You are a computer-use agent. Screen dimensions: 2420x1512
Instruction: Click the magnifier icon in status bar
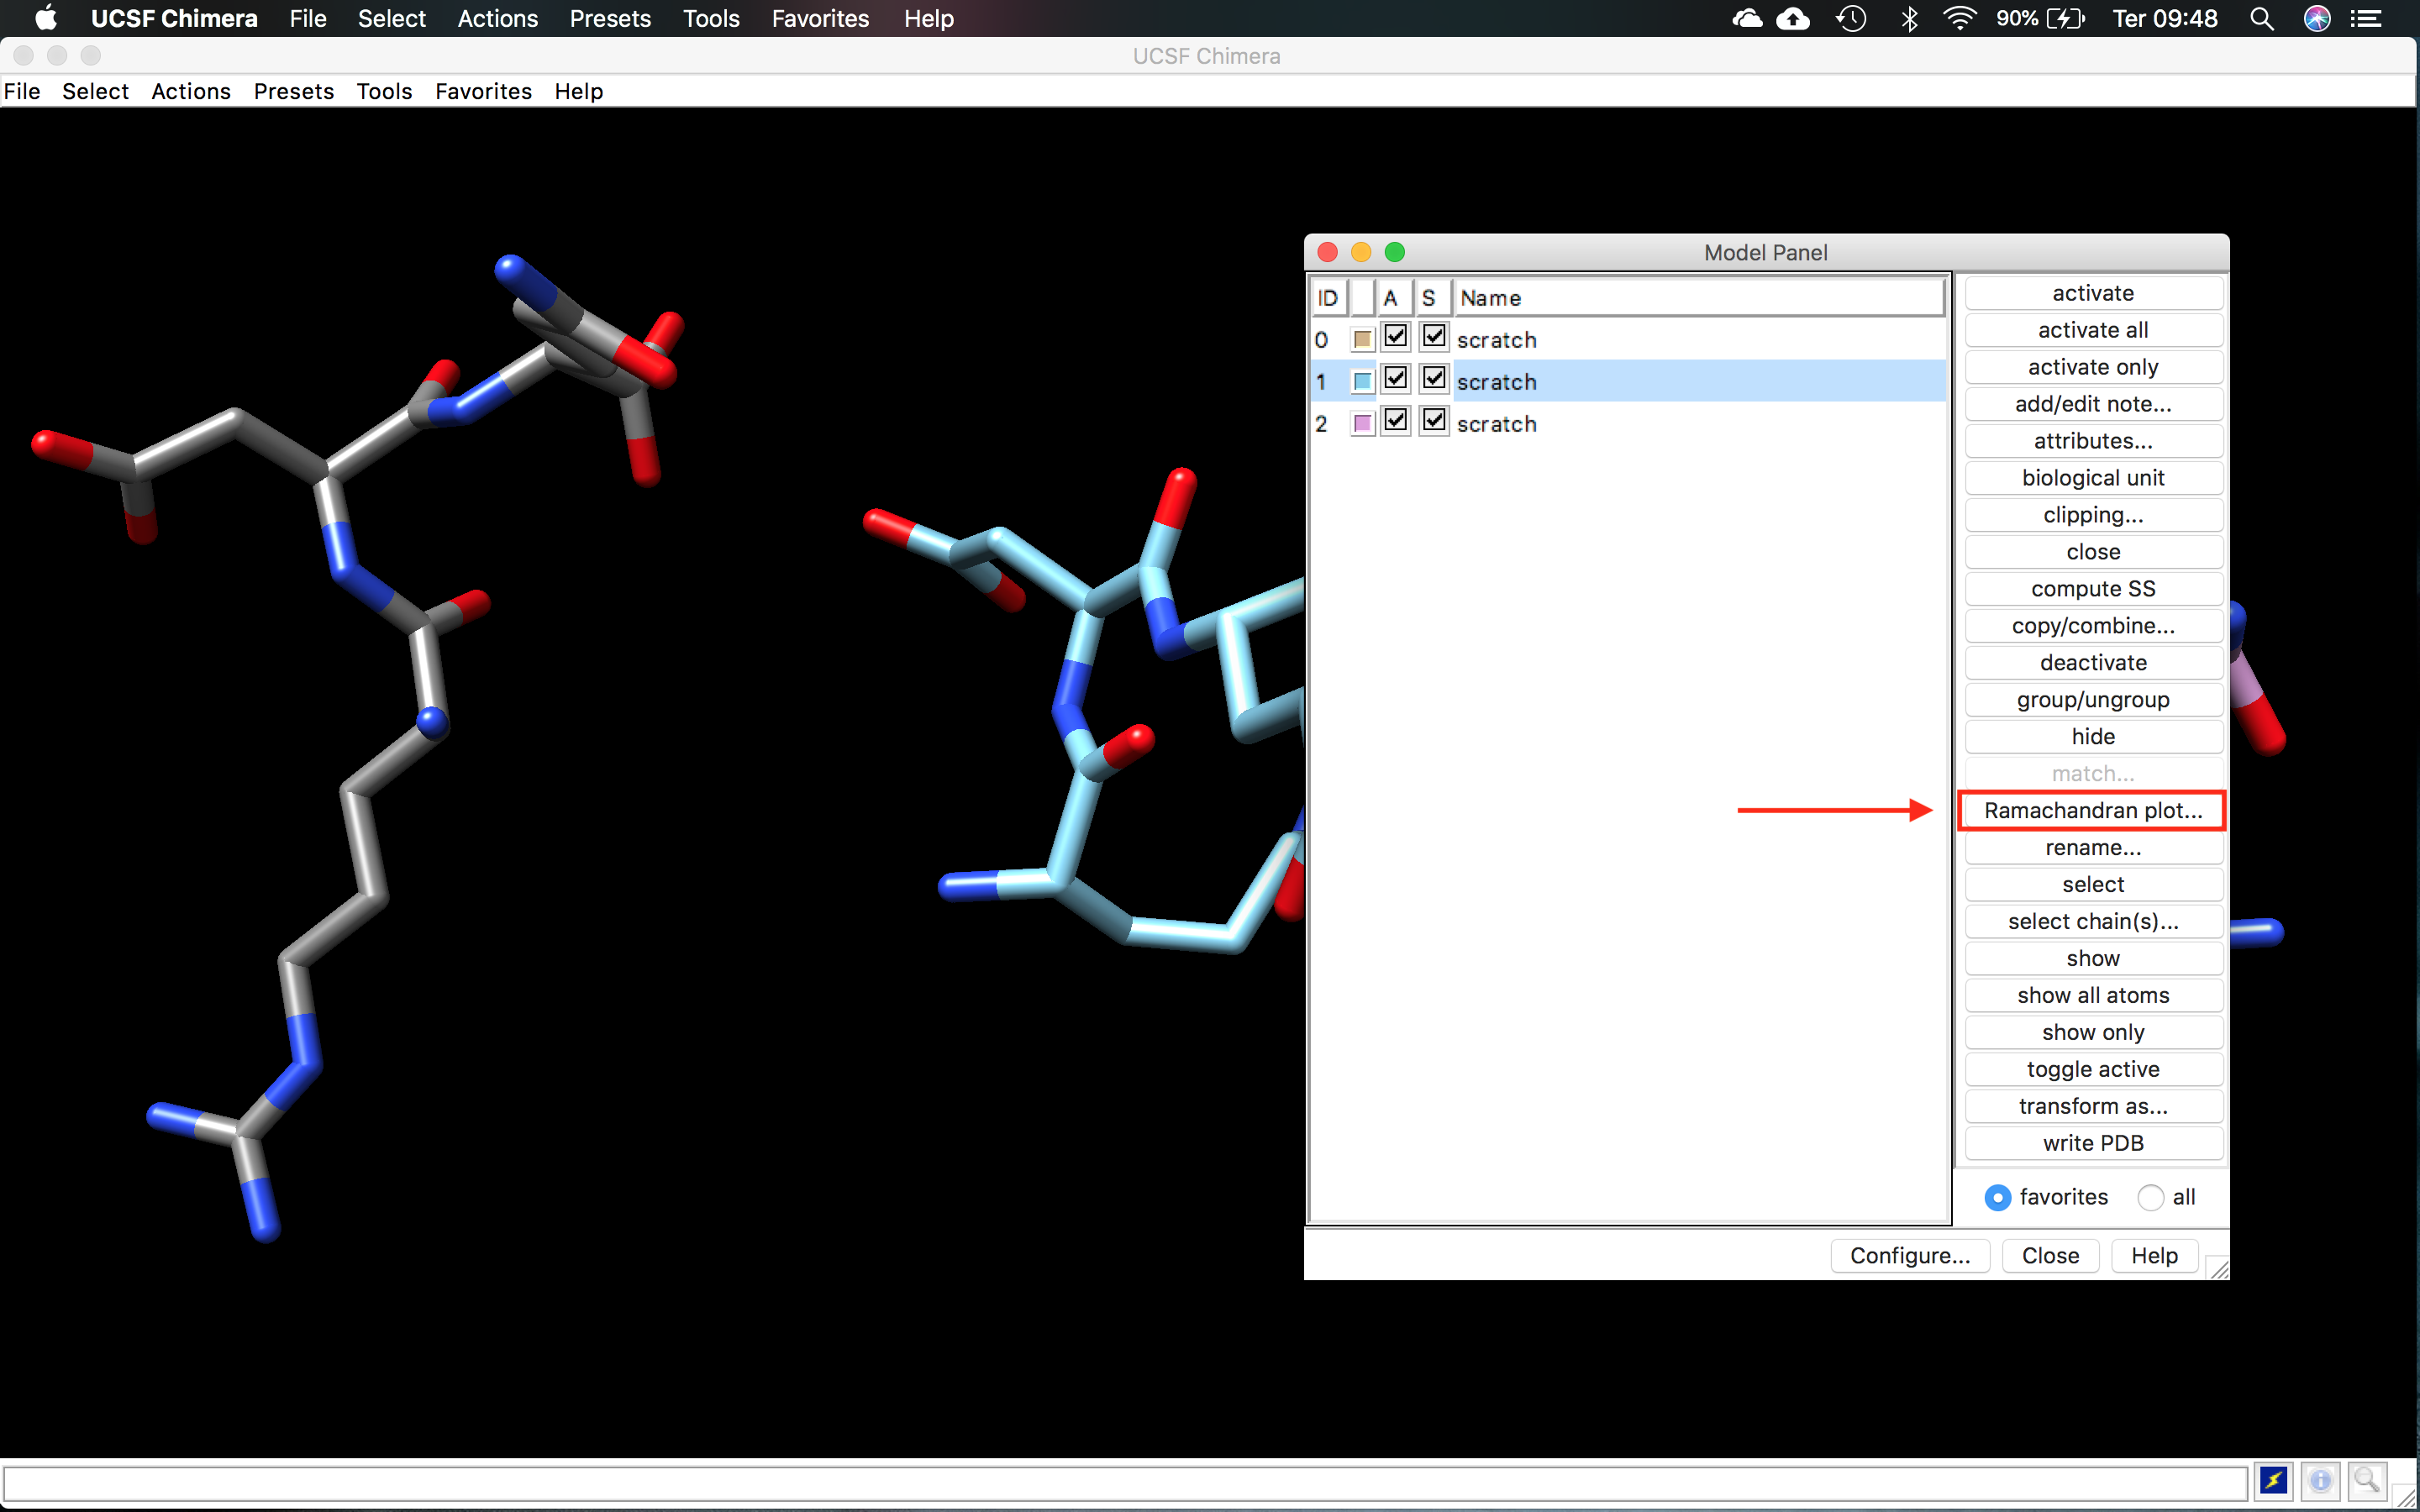(2367, 1480)
